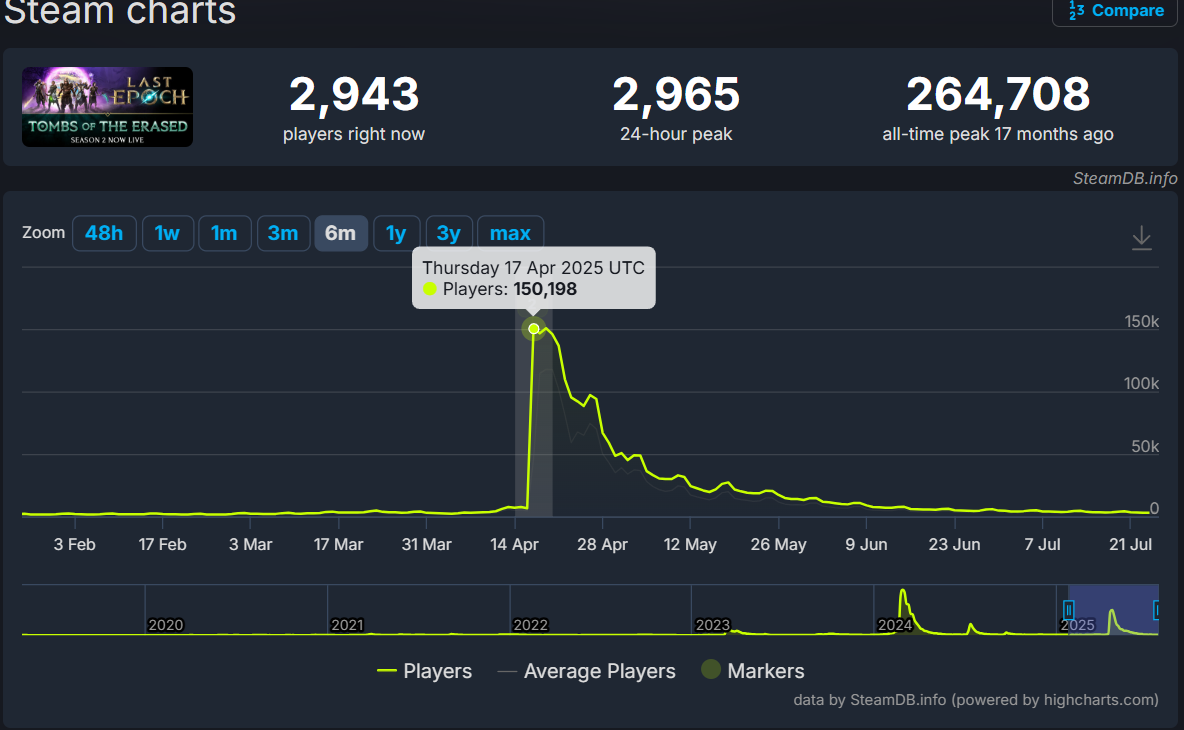Toggle the Average Players legend entry

587,671
